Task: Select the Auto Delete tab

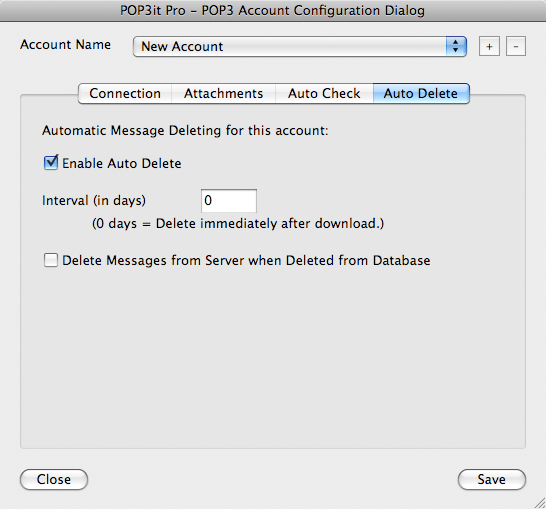Action: pyautogui.click(x=421, y=93)
